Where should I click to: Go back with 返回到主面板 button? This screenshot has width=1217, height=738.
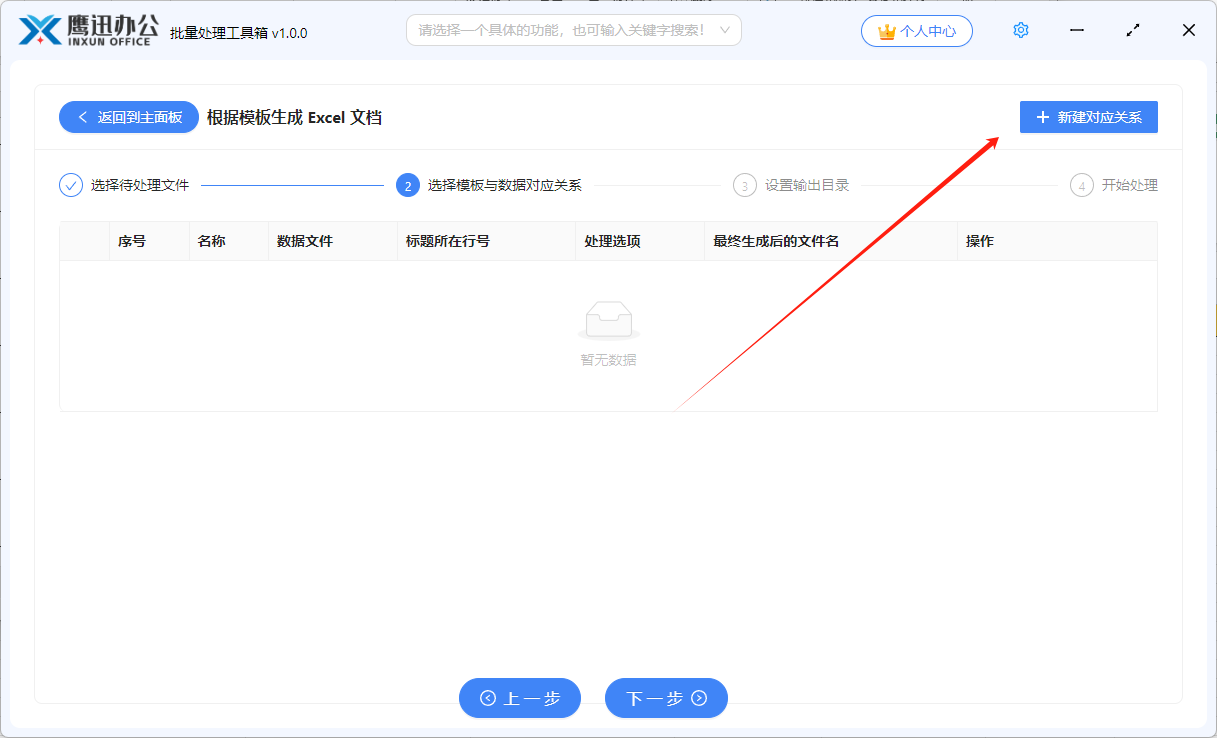tap(129, 117)
